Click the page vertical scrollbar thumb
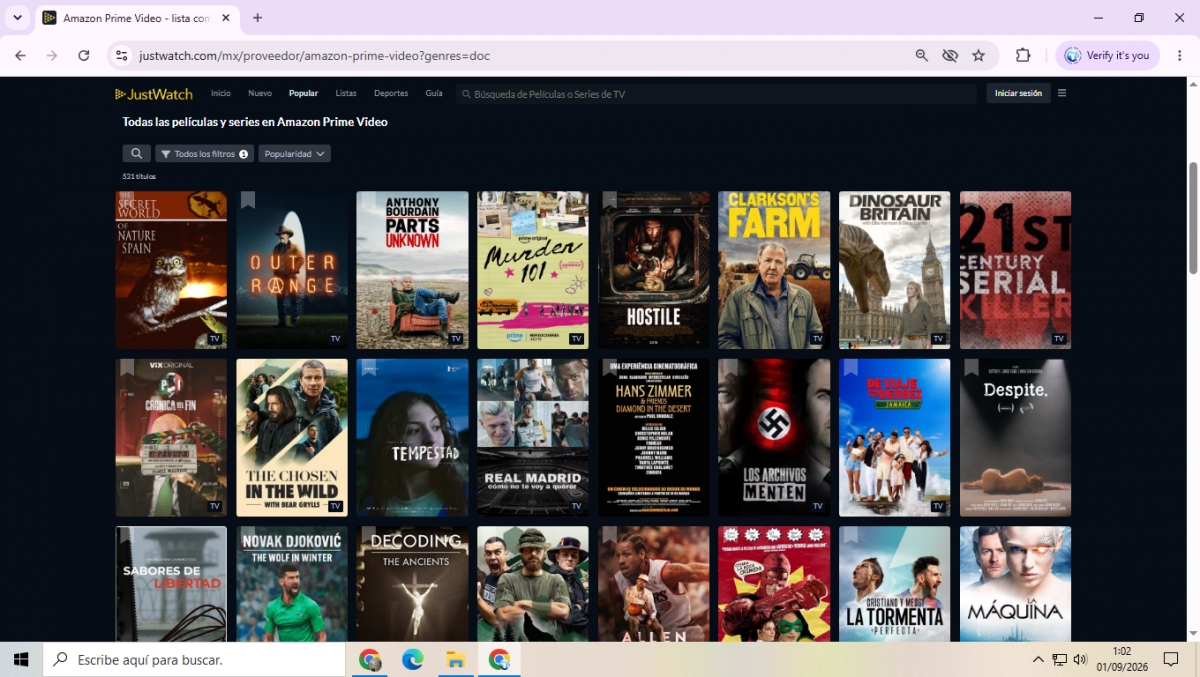 coord(1192,217)
